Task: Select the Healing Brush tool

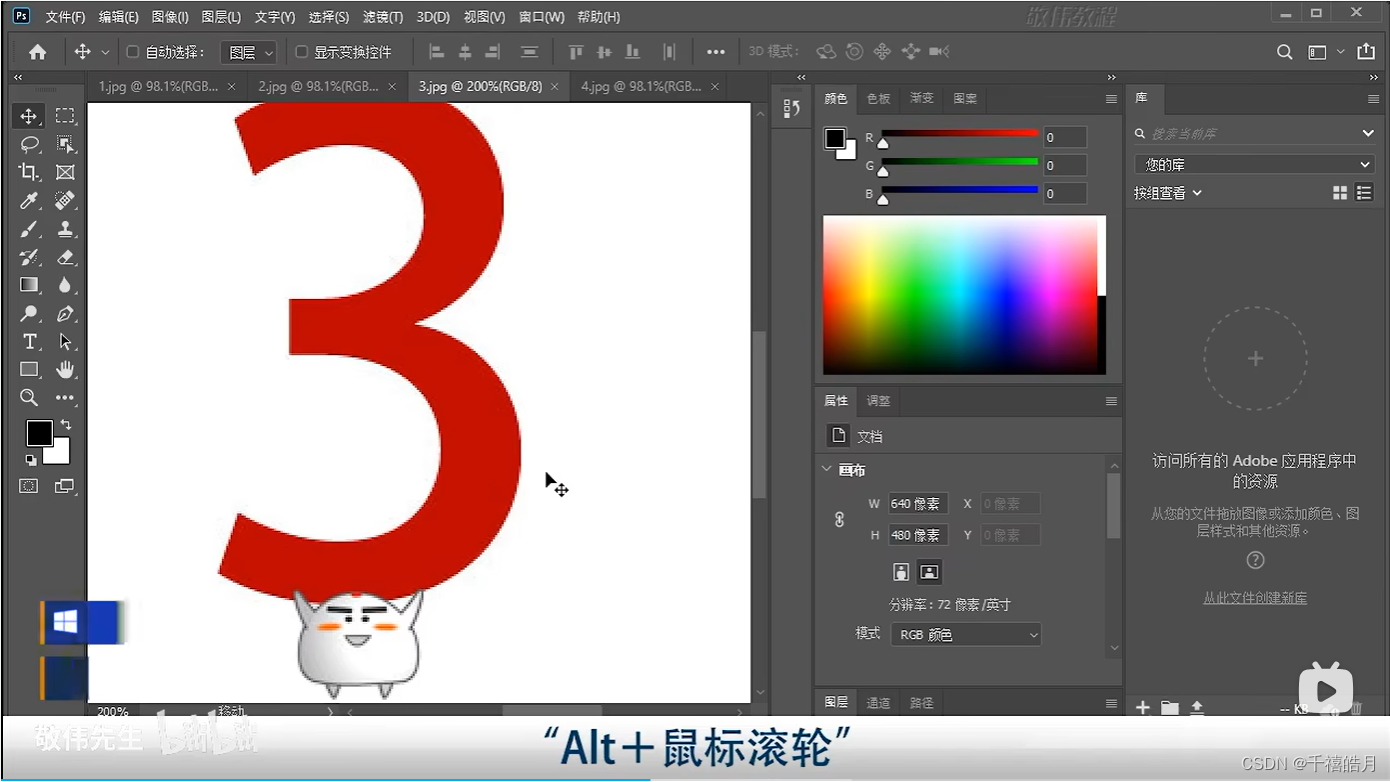Action: 65,200
